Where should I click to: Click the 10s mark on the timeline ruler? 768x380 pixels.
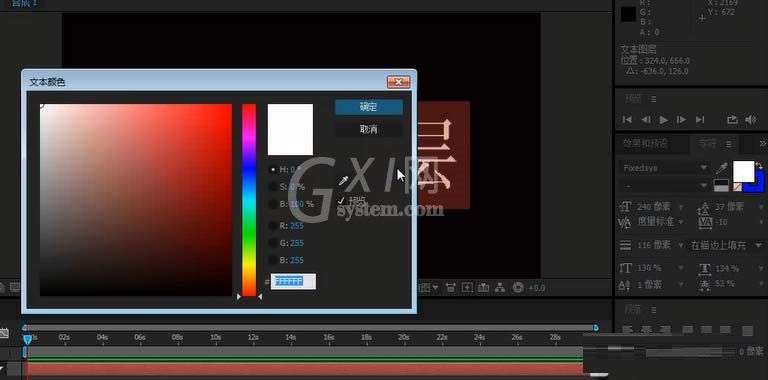pyautogui.click(x=215, y=337)
